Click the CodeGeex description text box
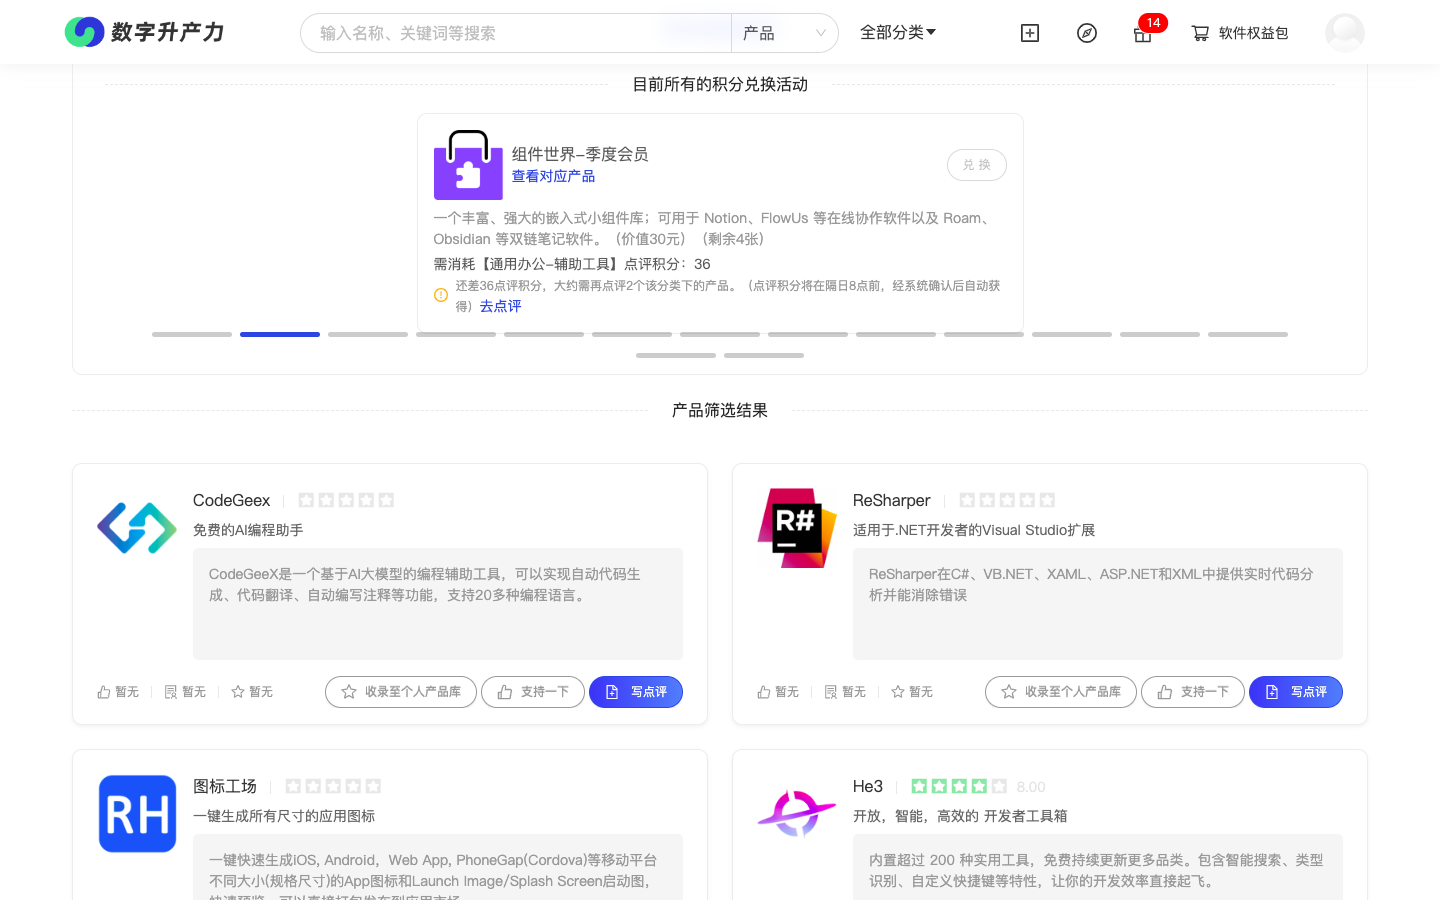 pyautogui.click(x=438, y=604)
